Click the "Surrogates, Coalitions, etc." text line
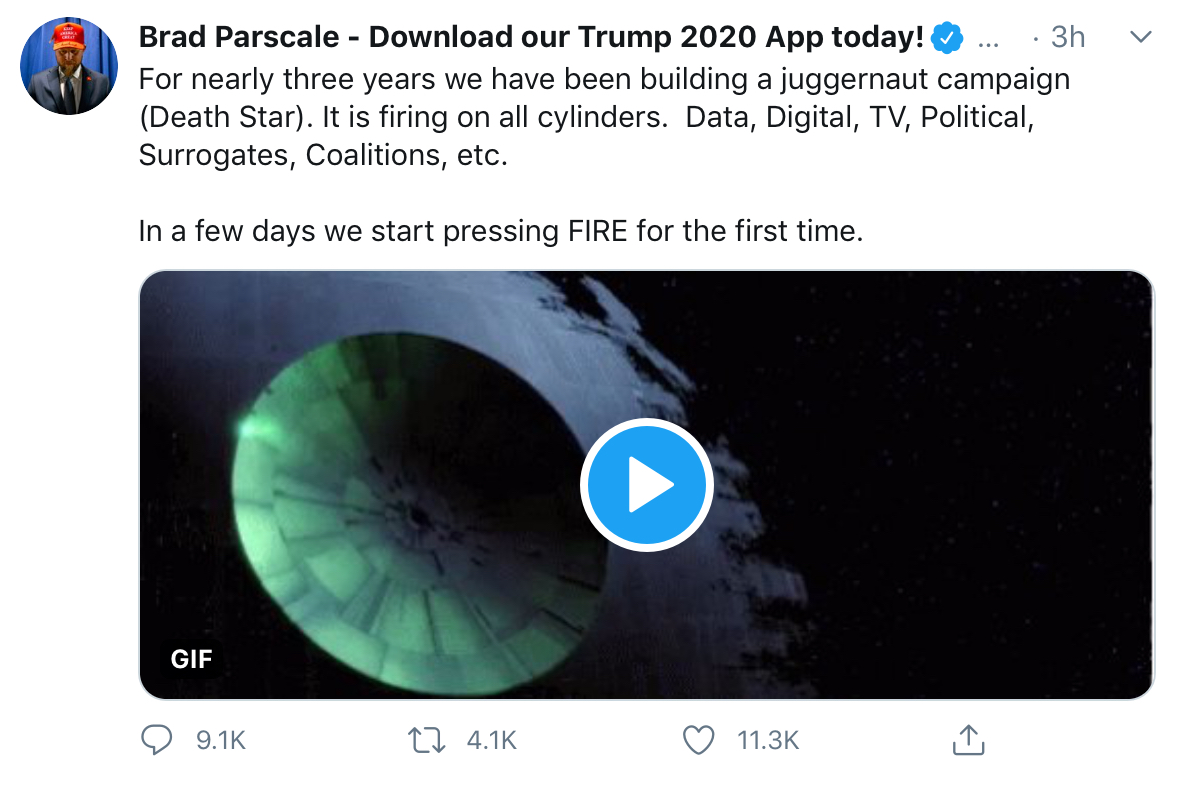Screen dimensions: 1182x806 coord(323,156)
